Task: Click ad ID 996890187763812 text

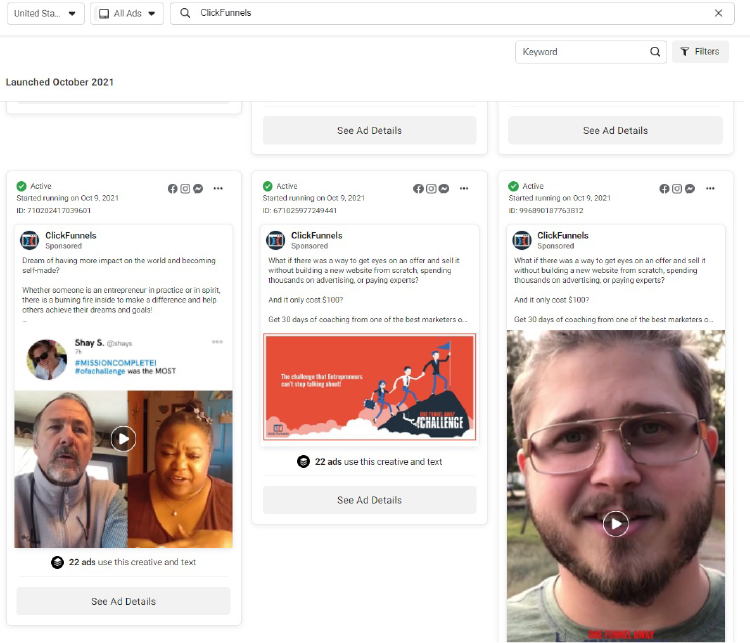Action: click(546, 211)
